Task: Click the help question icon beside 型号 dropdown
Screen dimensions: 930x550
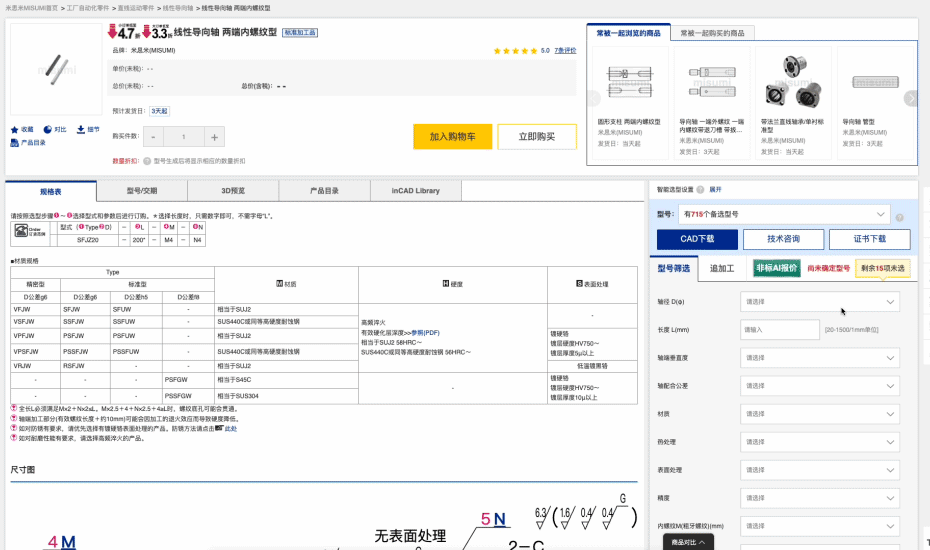Action: (x=899, y=217)
